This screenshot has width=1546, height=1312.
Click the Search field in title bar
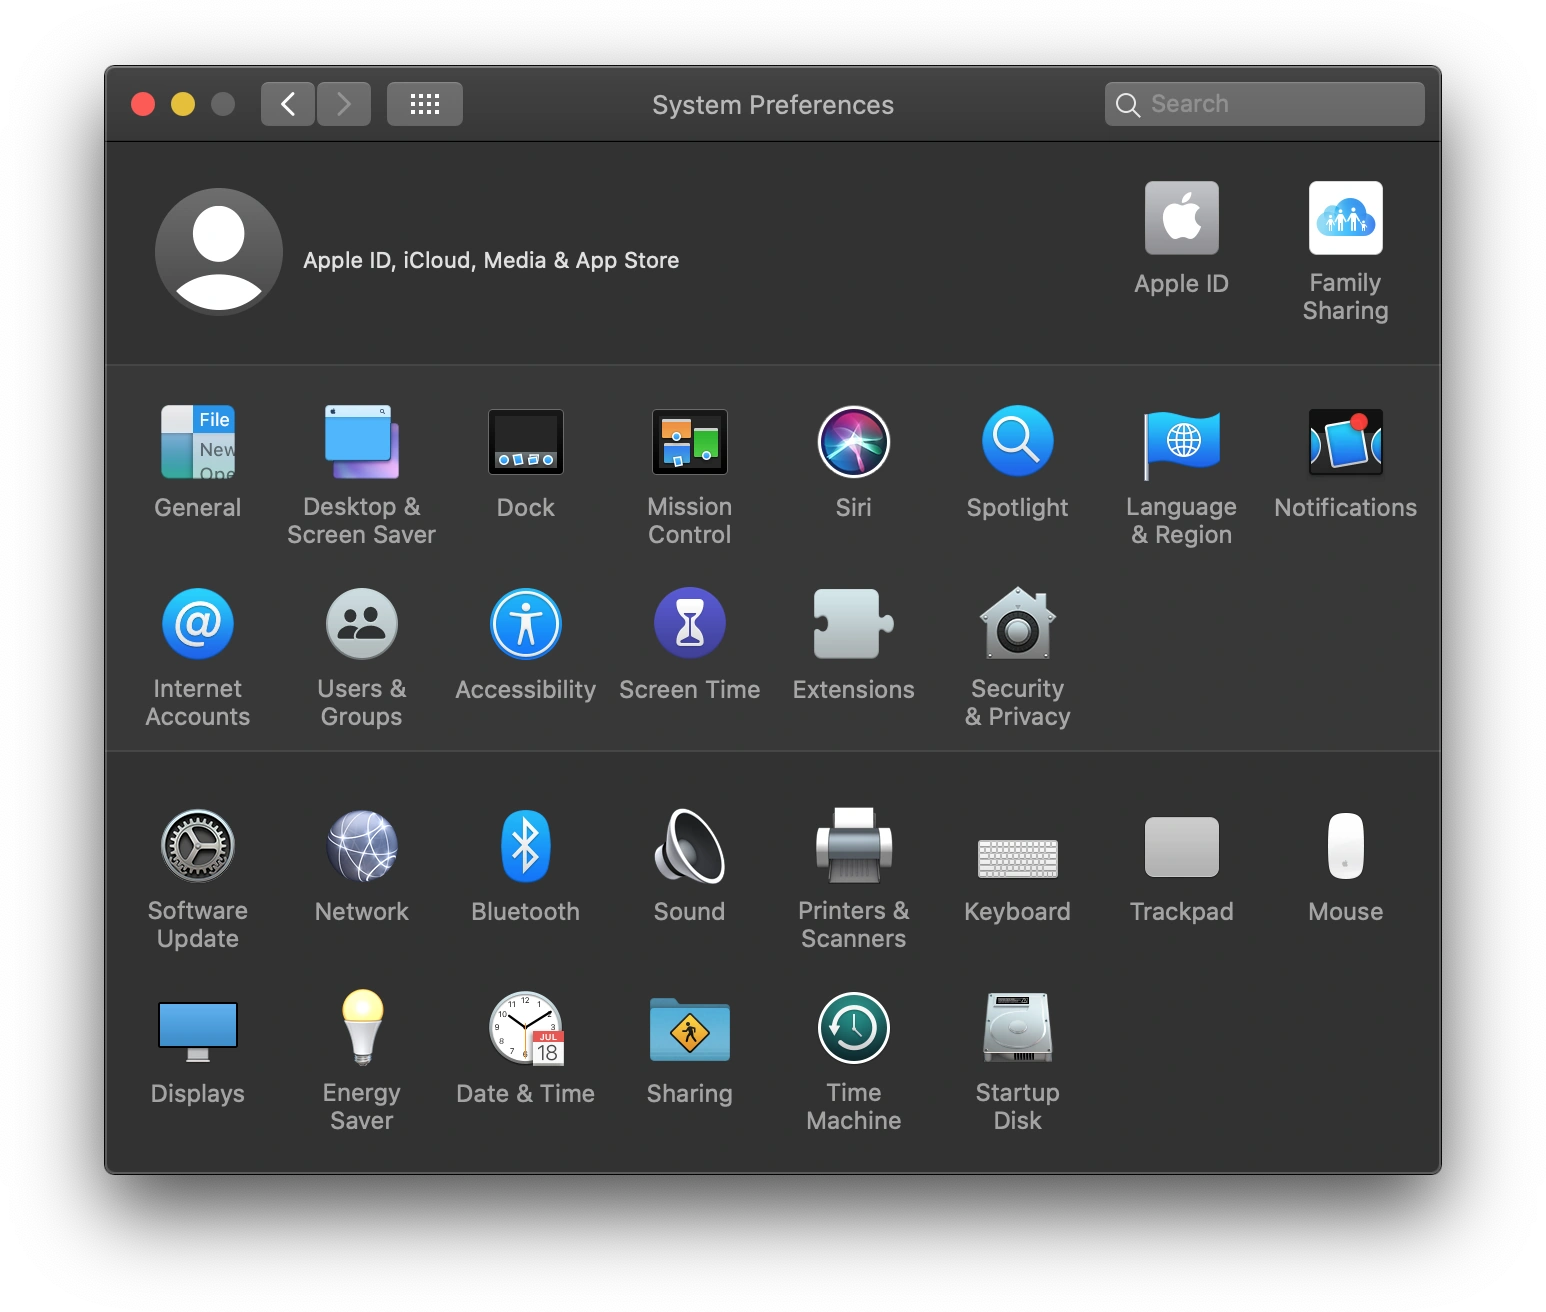click(x=1264, y=104)
